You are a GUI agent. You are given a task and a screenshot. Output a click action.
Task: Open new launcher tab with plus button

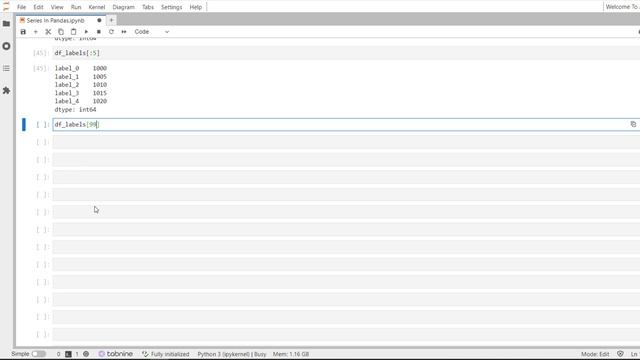pos(111,20)
